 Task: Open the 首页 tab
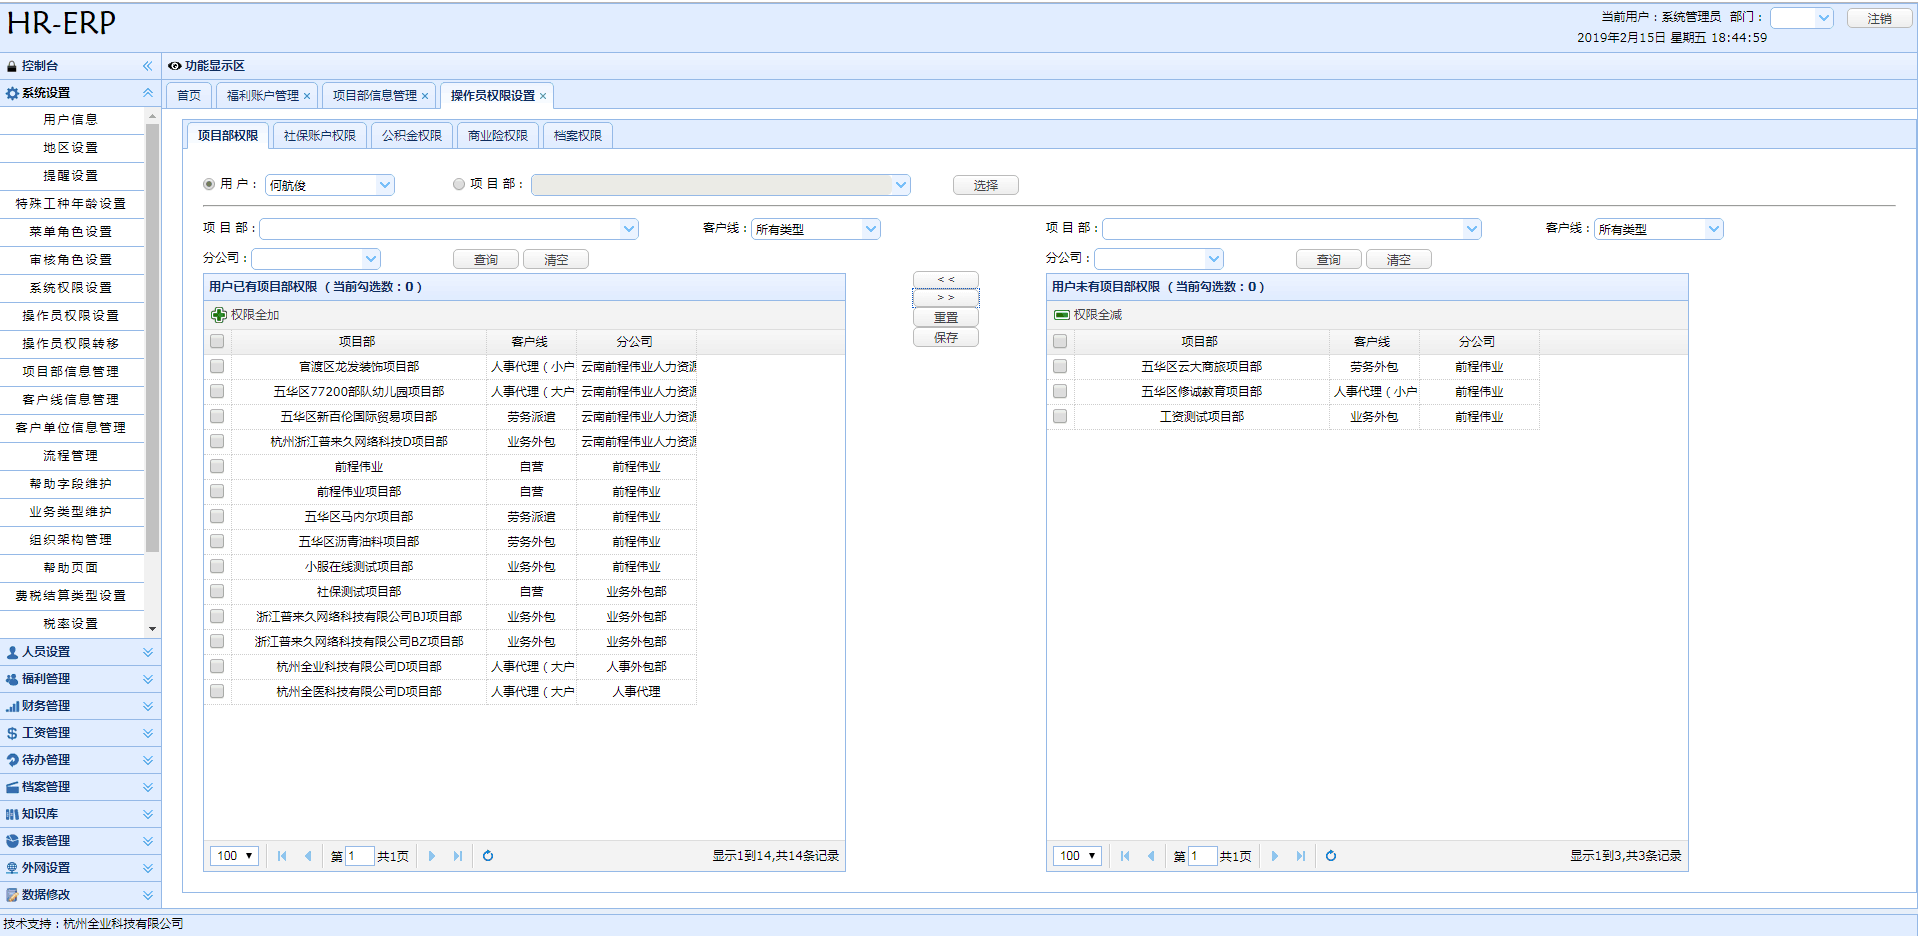point(189,96)
